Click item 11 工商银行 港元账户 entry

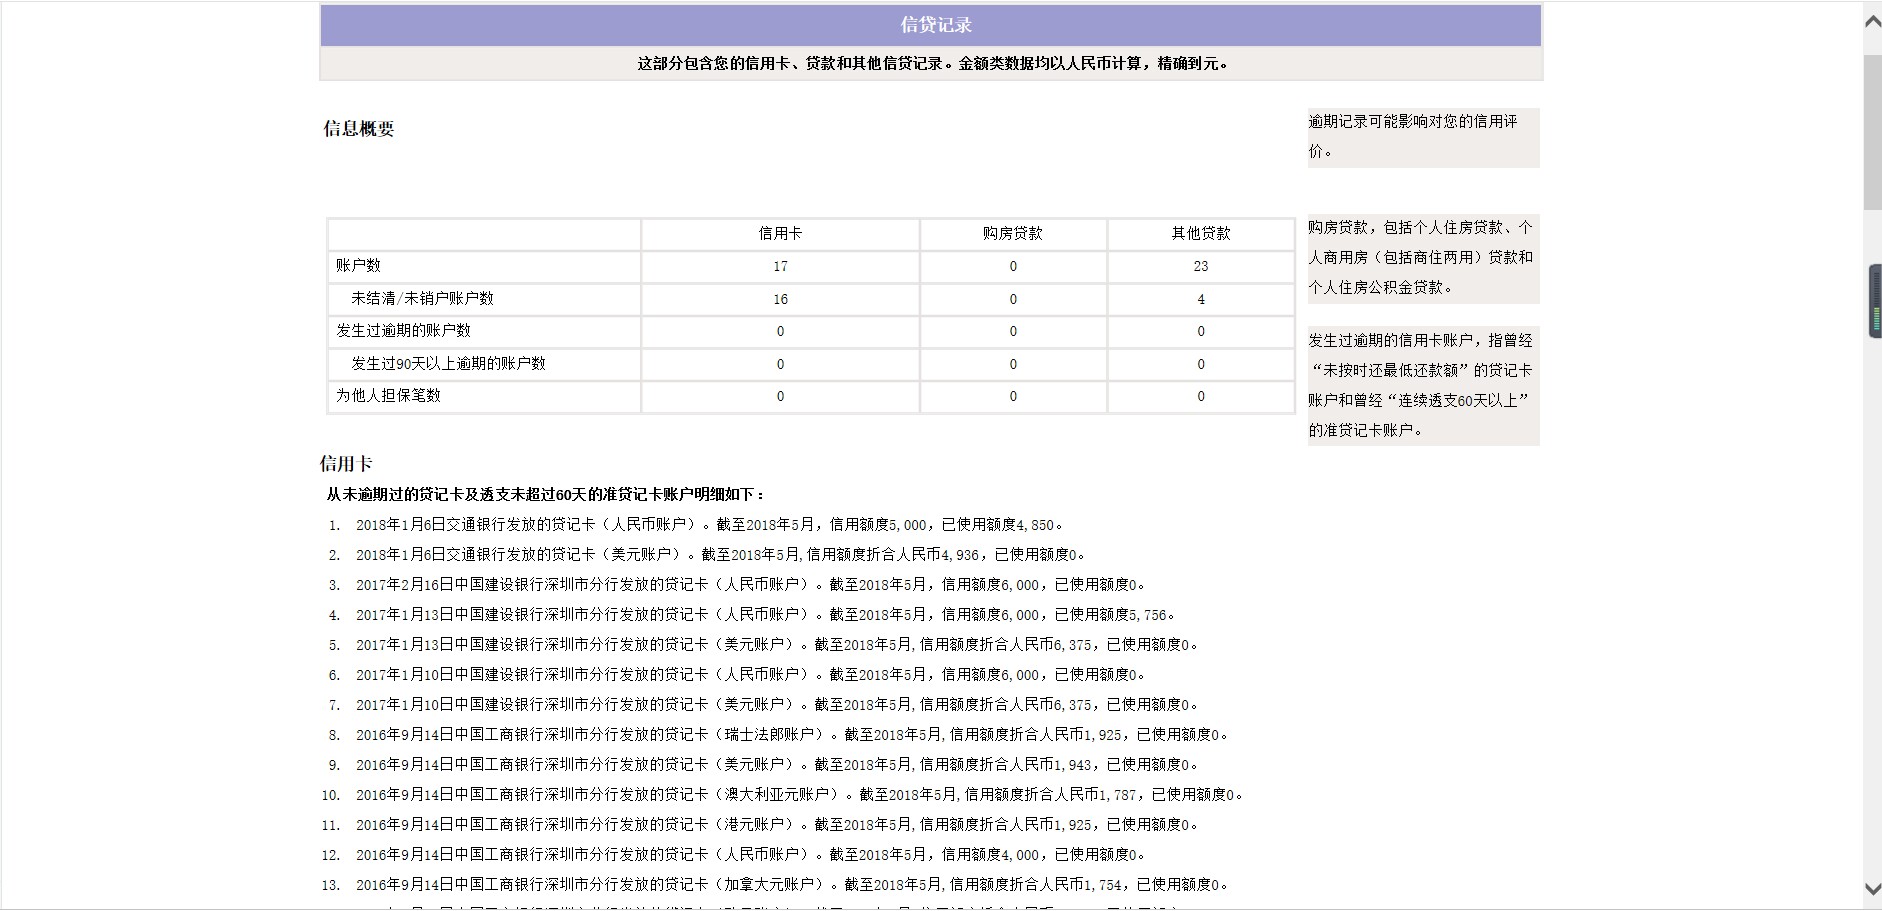click(x=777, y=825)
